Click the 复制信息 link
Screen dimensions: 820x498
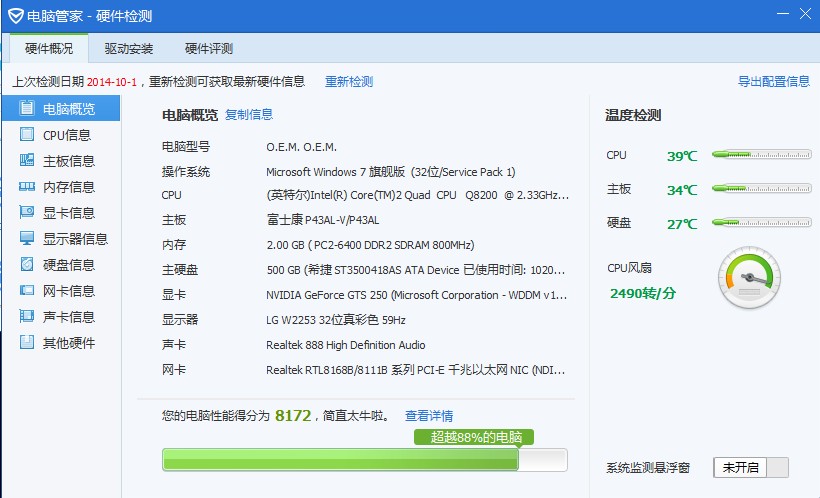pyautogui.click(x=249, y=115)
